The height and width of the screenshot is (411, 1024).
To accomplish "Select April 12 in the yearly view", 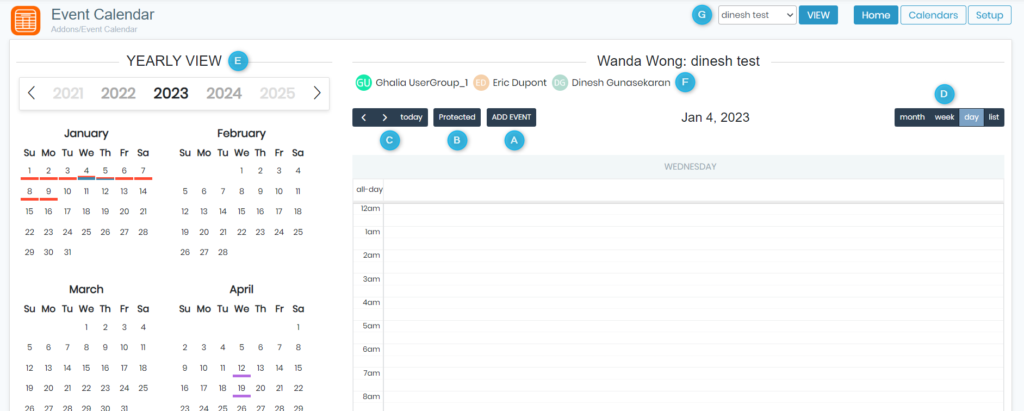I will tap(242, 368).
